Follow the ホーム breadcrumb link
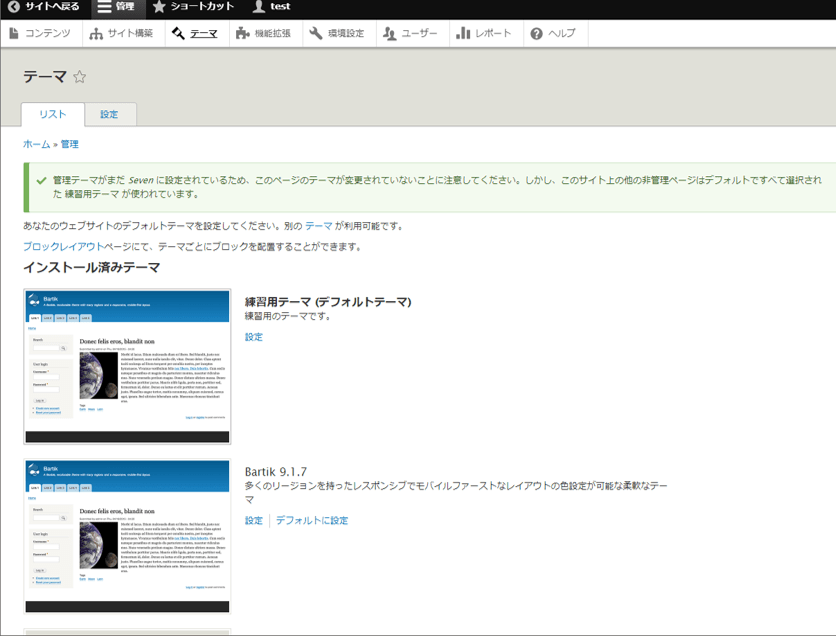 click(36, 144)
